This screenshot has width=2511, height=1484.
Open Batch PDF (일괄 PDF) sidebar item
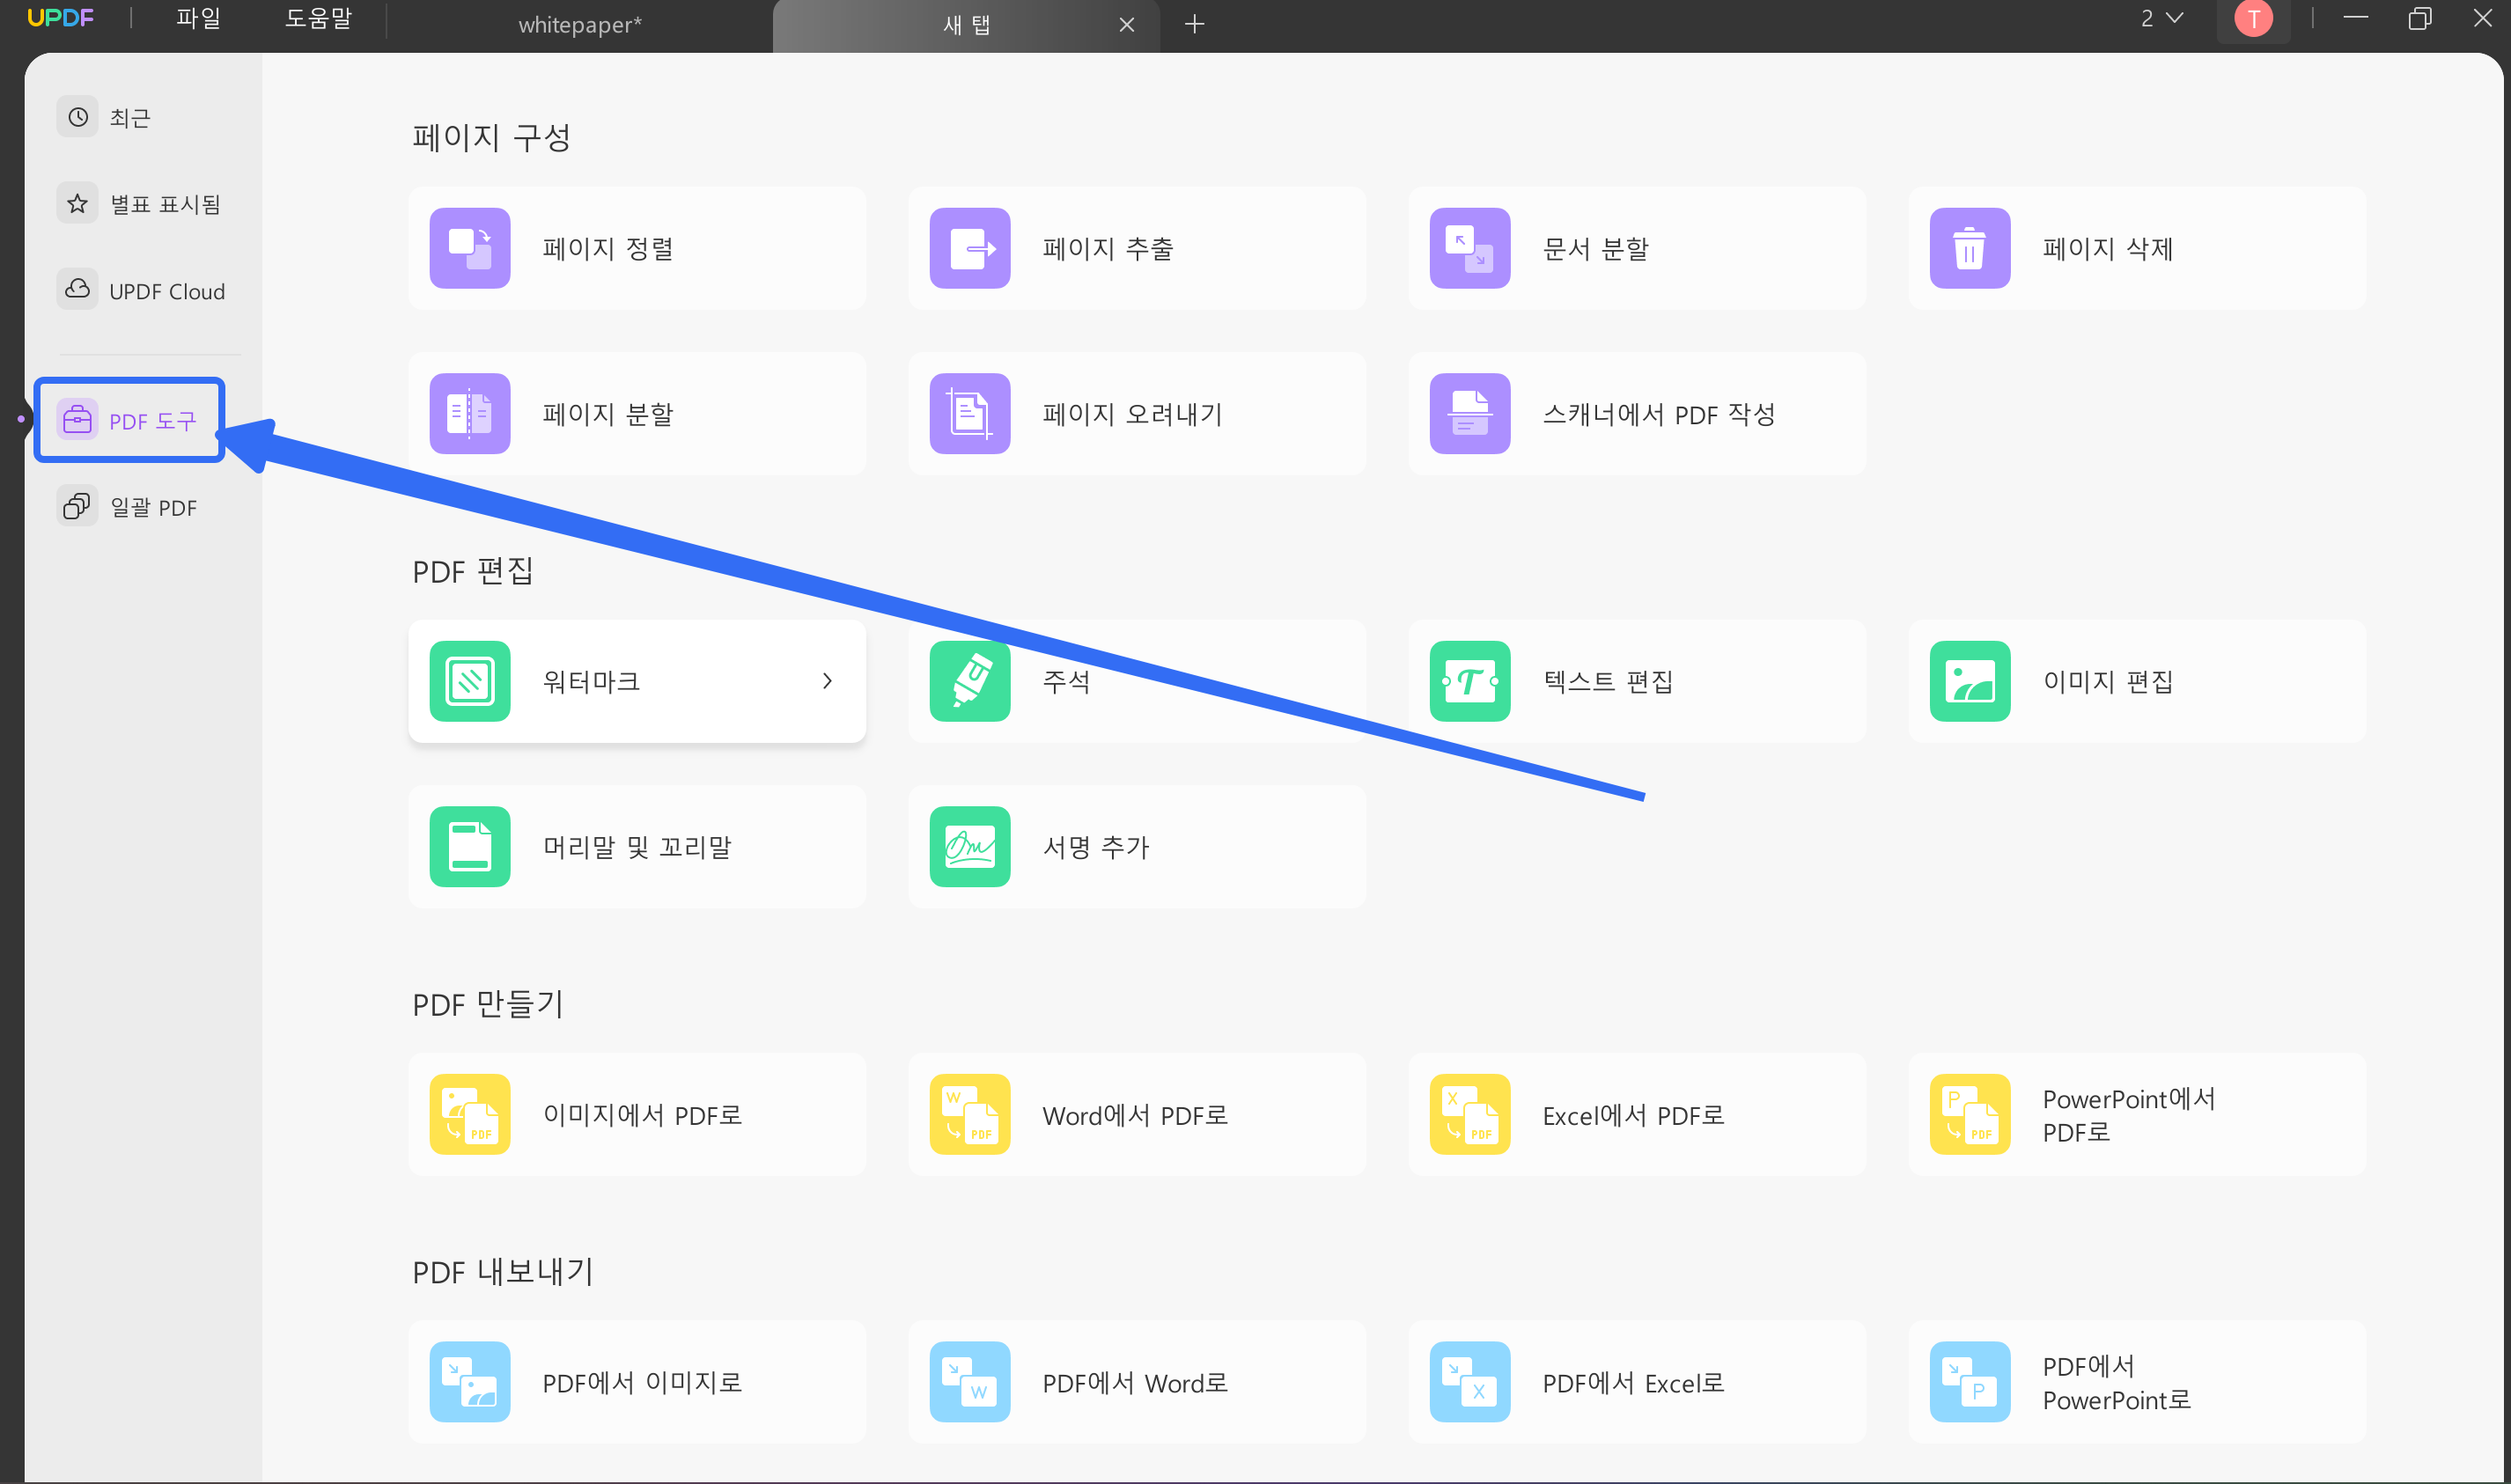(127, 507)
